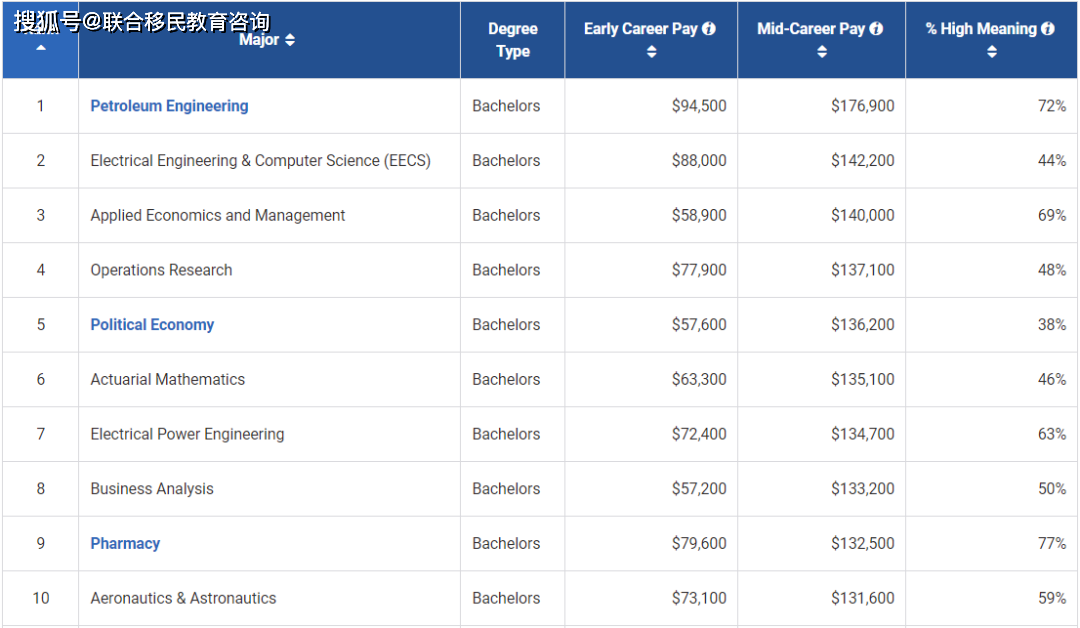This screenshot has height=628, width=1080.
Task: Select the Electrical Power Engineering text
Action: pyautogui.click(x=187, y=434)
